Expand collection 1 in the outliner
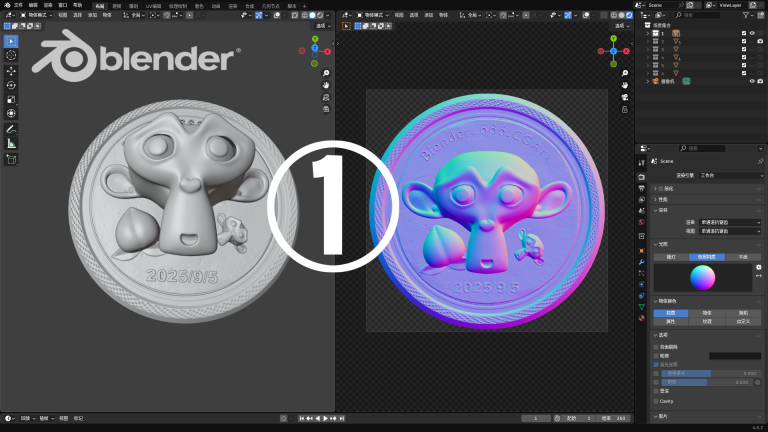 [647, 33]
